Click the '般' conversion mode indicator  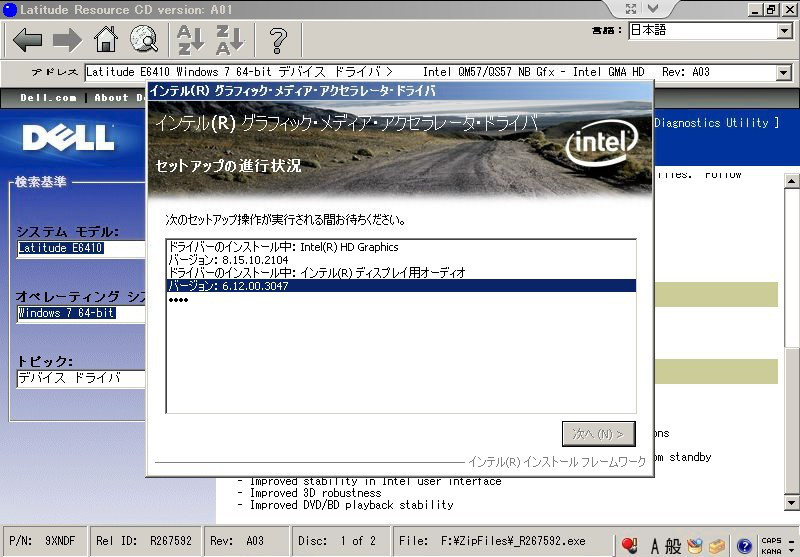click(x=673, y=546)
